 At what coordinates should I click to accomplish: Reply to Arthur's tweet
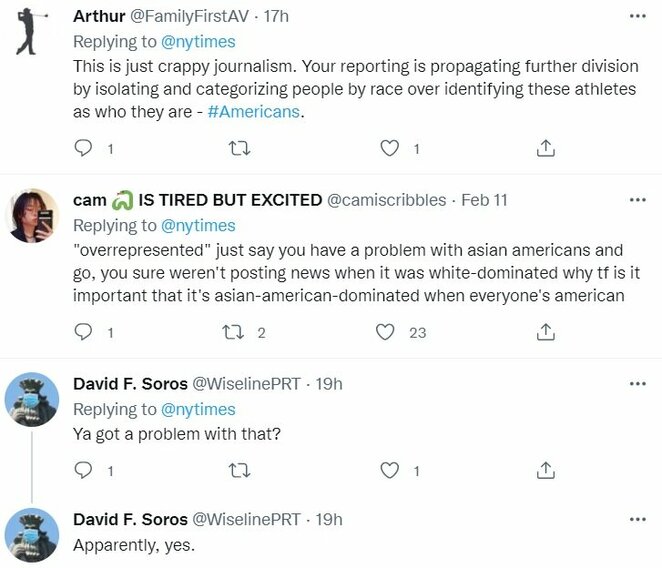83,149
